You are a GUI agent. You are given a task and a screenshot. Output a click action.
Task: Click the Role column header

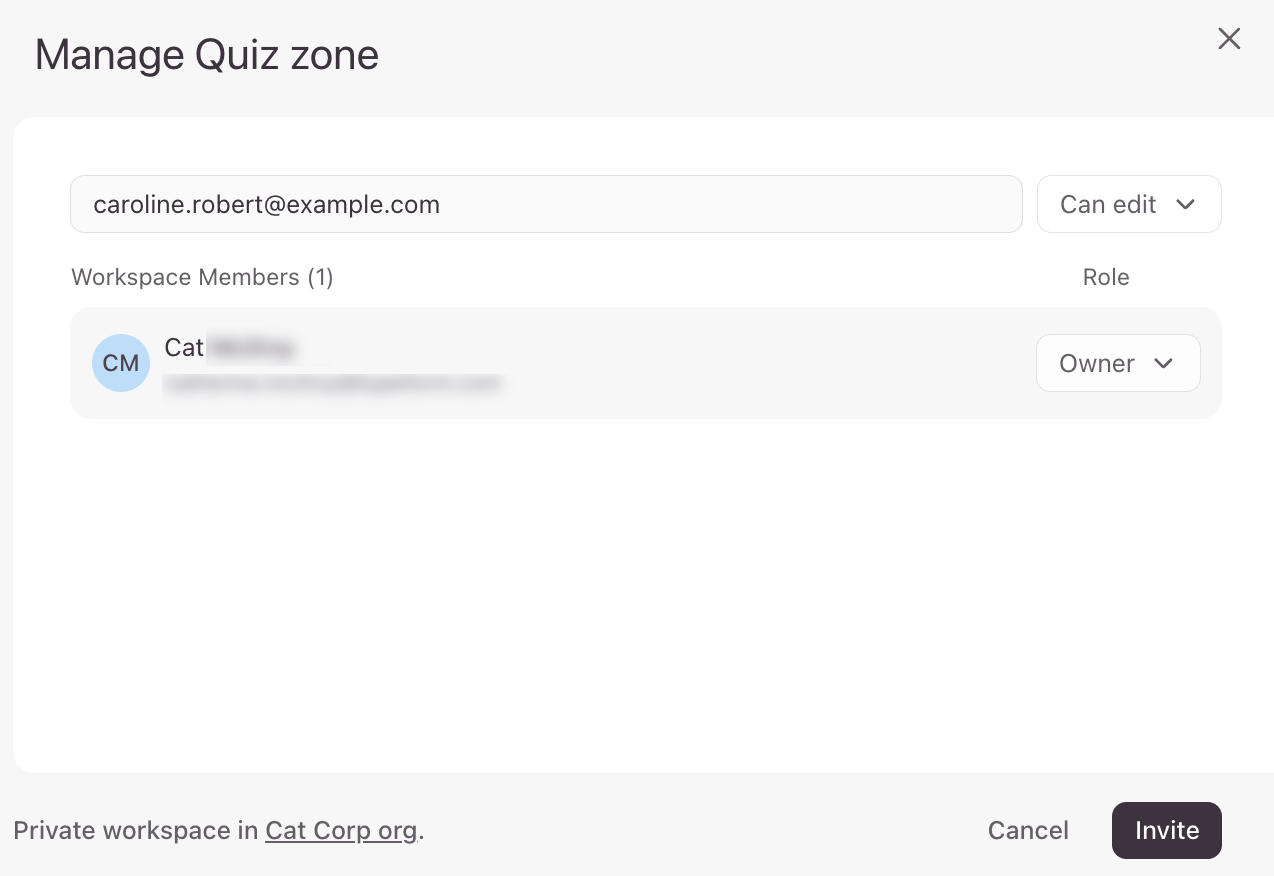pyautogui.click(x=1105, y=277)
